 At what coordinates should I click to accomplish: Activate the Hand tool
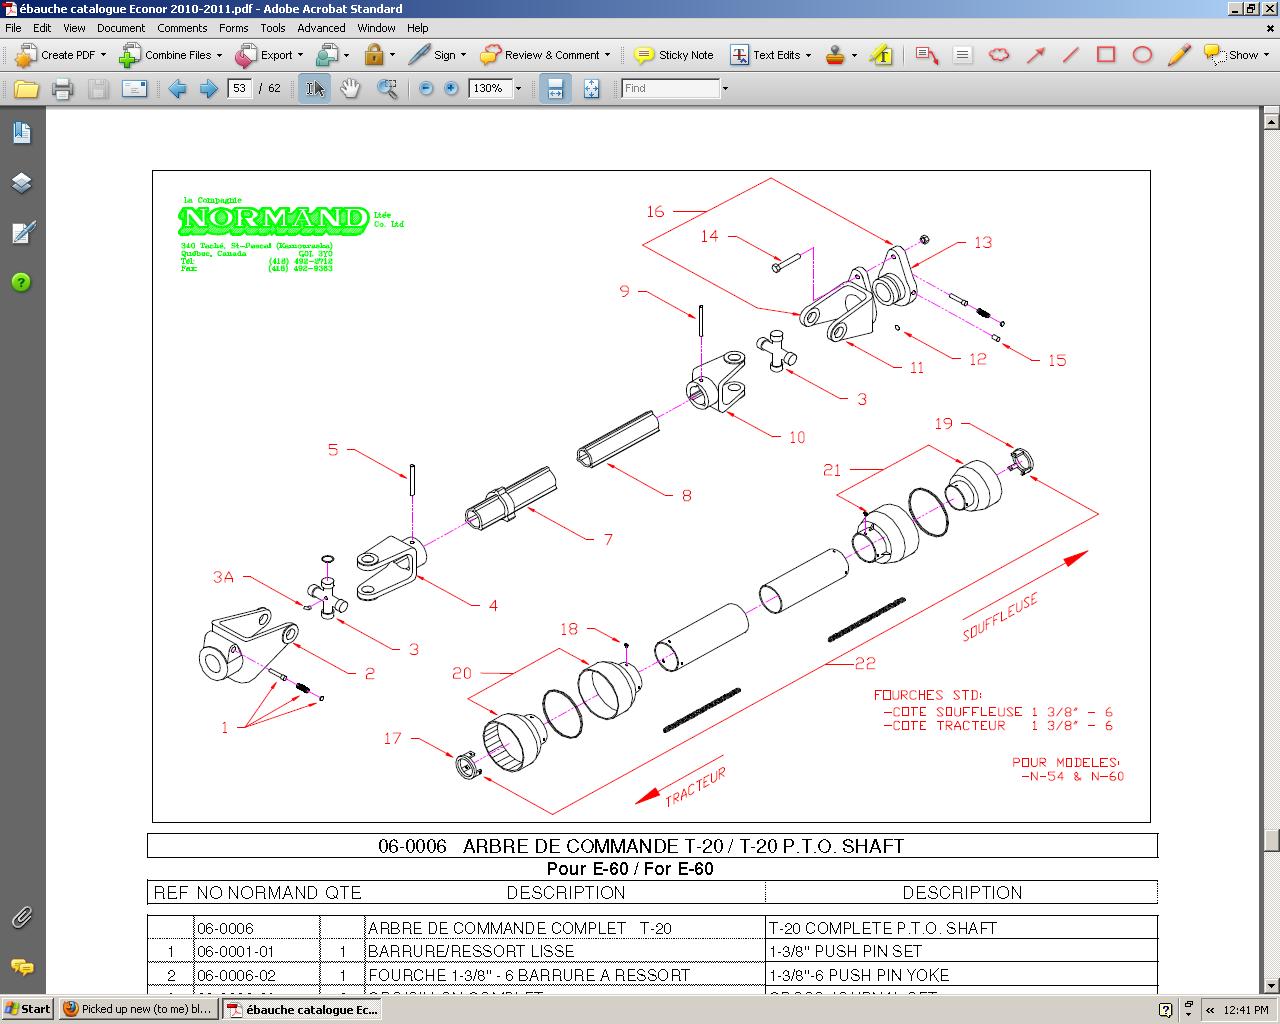(350, 89)
